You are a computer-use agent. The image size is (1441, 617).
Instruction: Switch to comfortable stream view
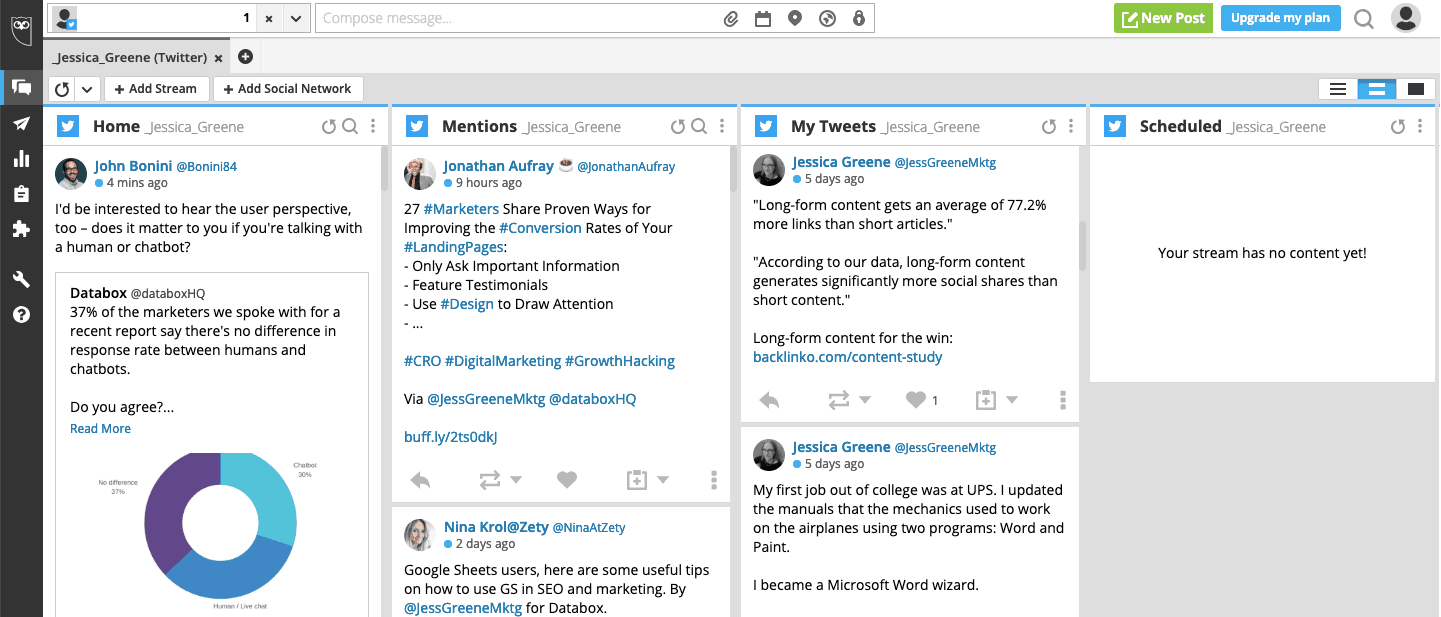click(1415, 89)
